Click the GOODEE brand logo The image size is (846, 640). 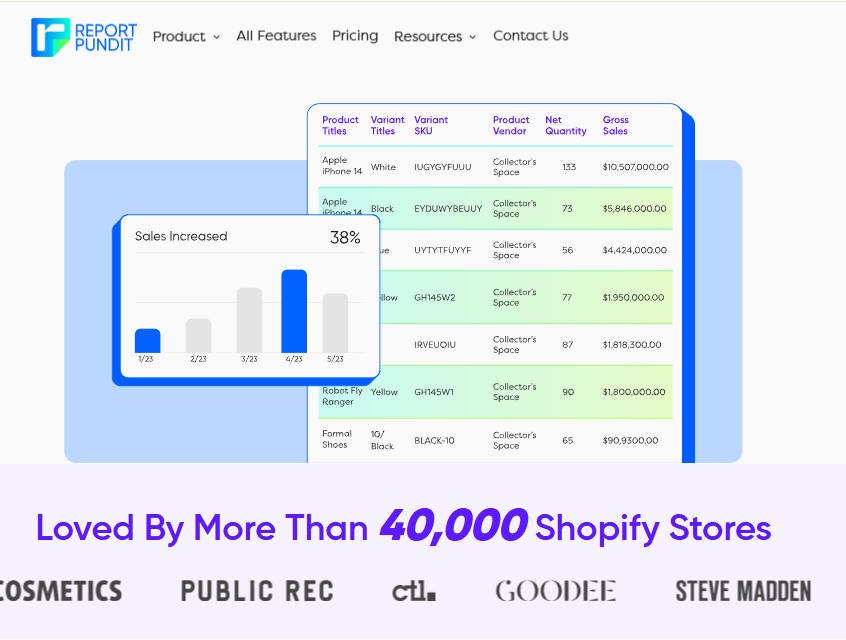point(556,591)
